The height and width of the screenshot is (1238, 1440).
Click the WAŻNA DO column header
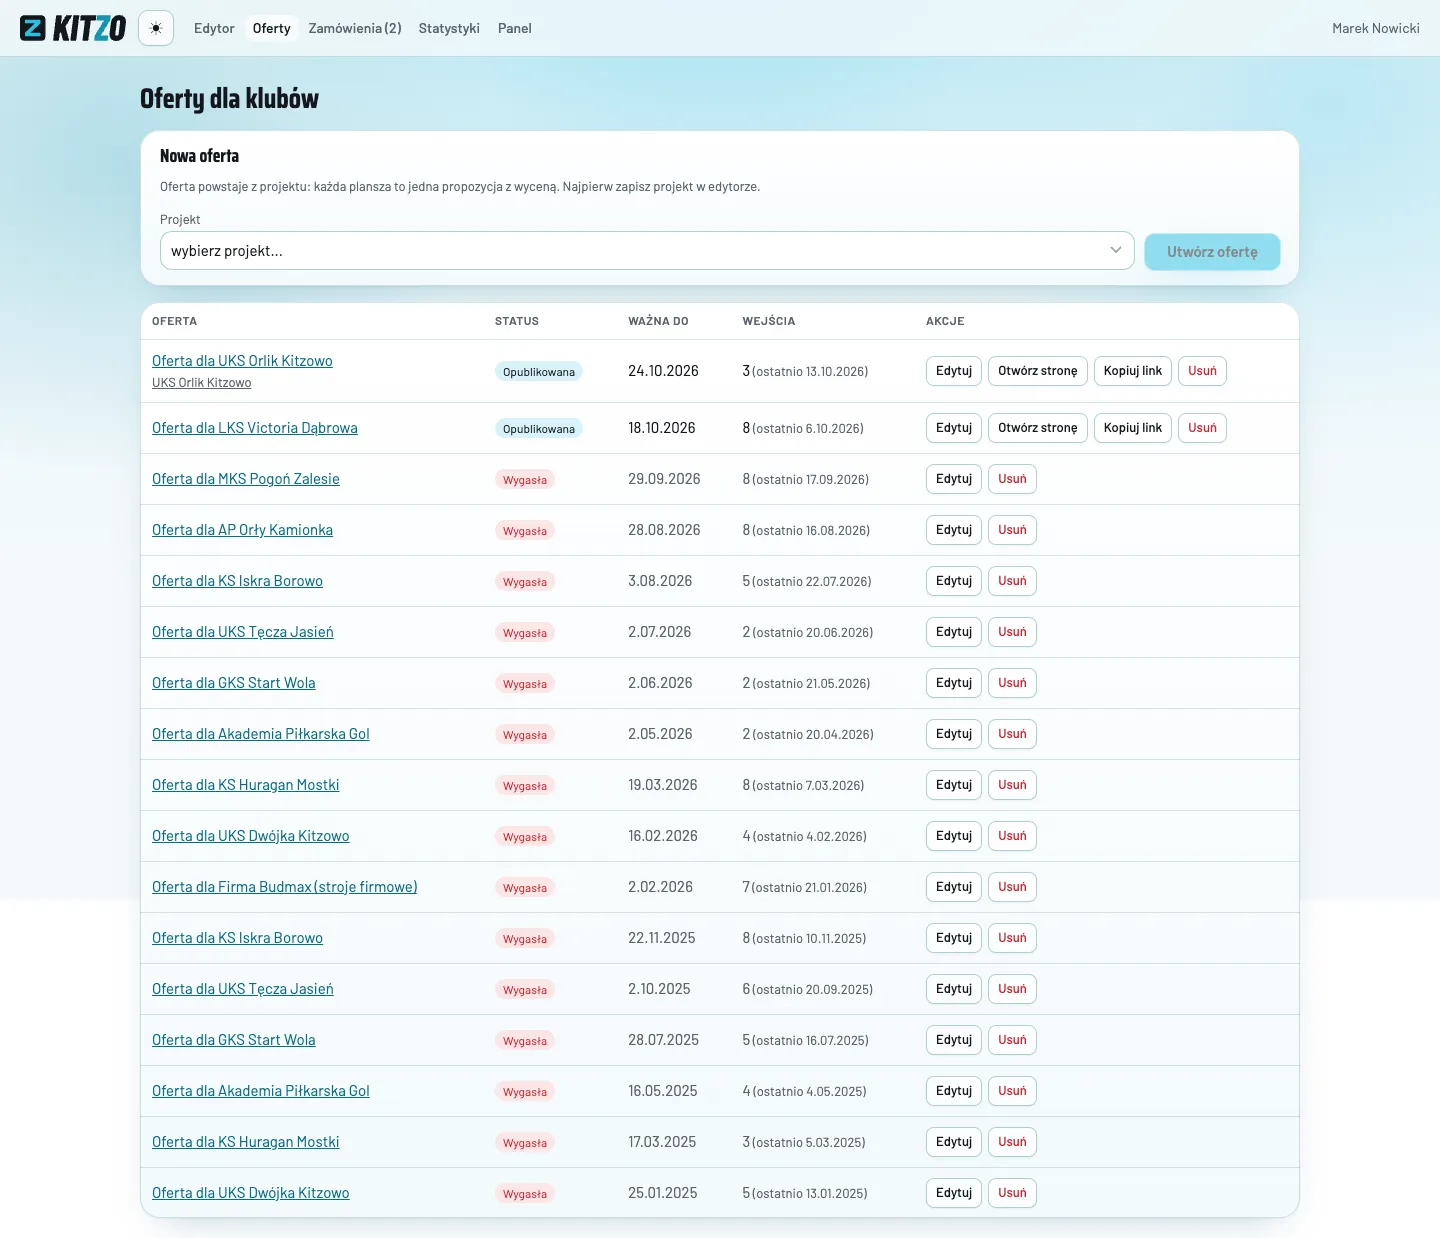(x=658, y=321)
